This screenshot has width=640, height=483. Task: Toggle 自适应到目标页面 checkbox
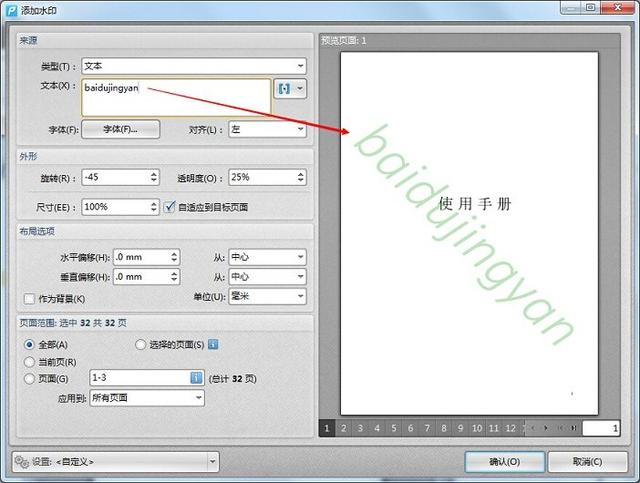click(x=169, y=207)
